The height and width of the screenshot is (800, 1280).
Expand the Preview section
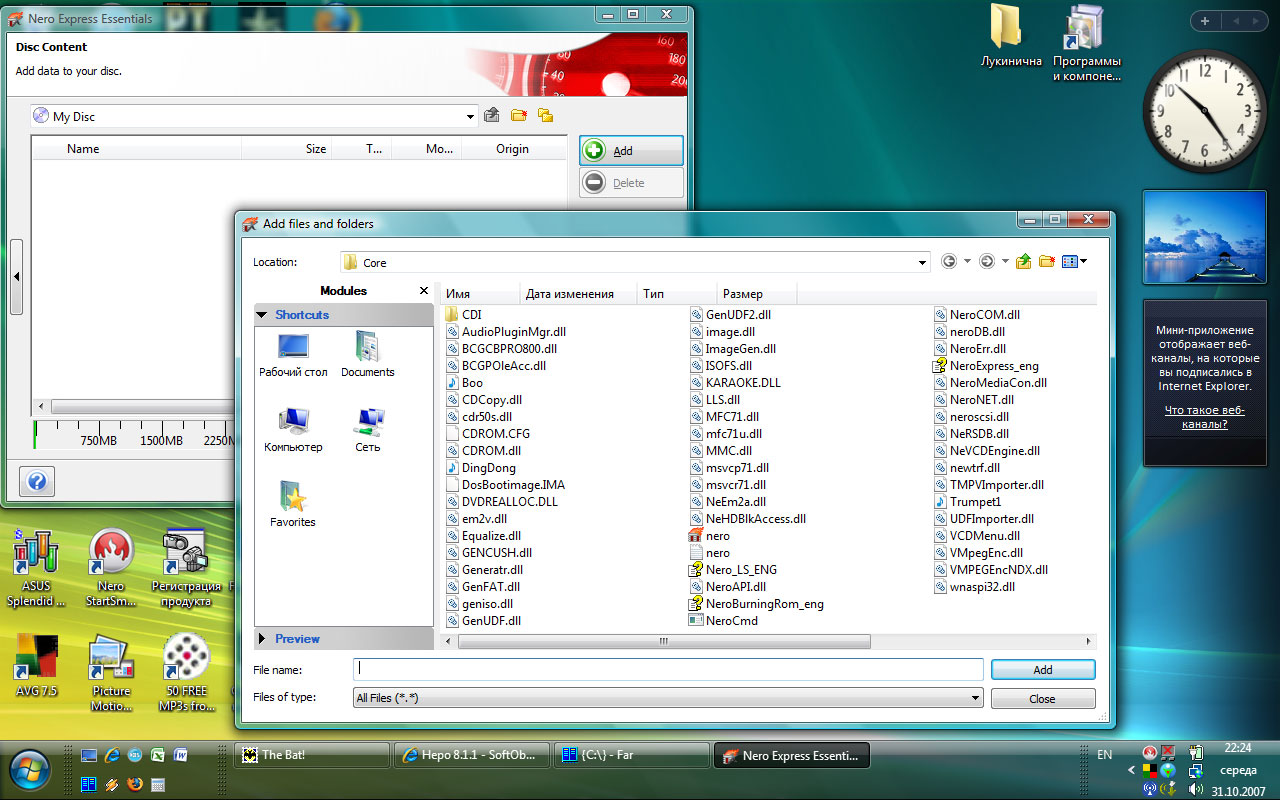click(x=296, y=639)
